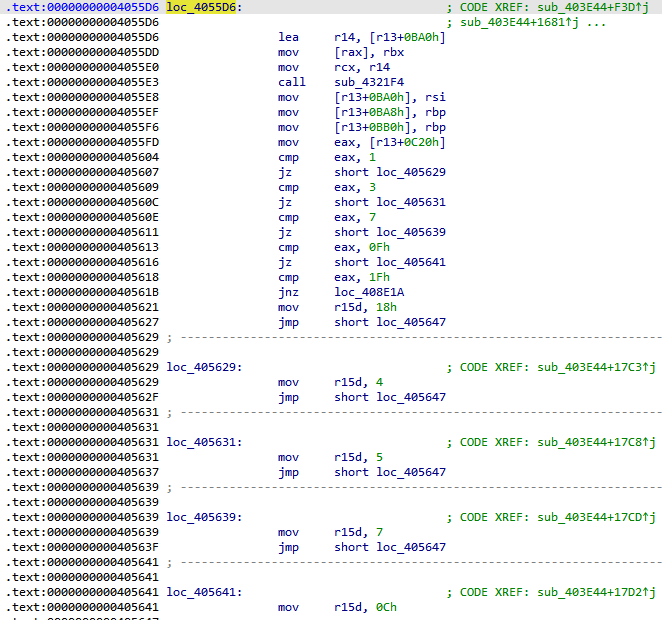Click the 18h value in mov r15d

pos(386,307)
